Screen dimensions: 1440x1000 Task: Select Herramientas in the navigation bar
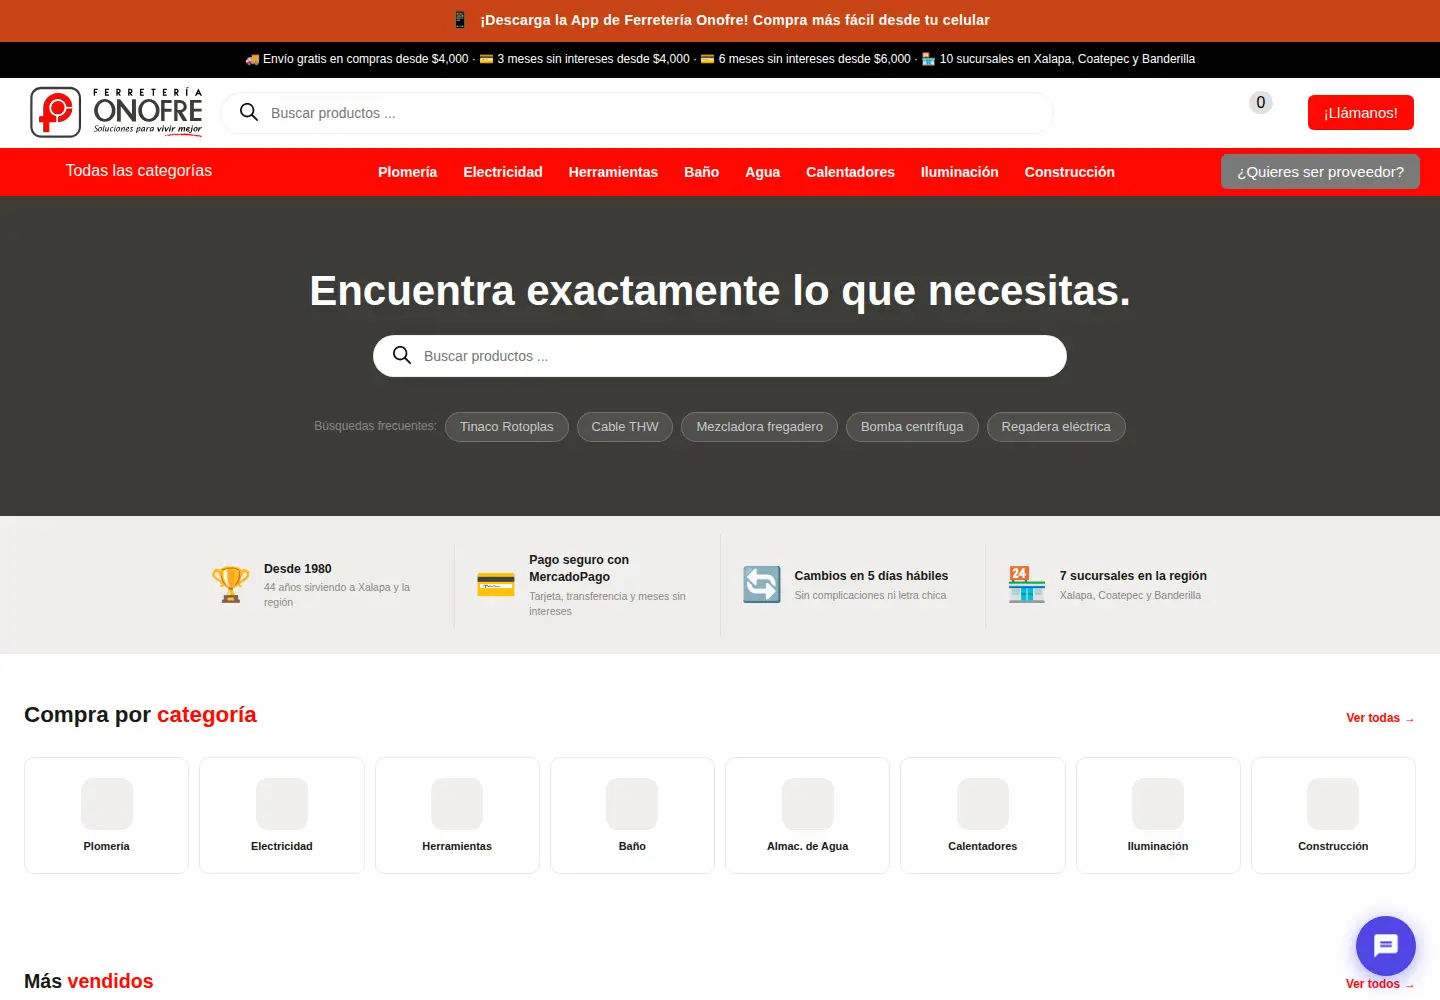613,172
